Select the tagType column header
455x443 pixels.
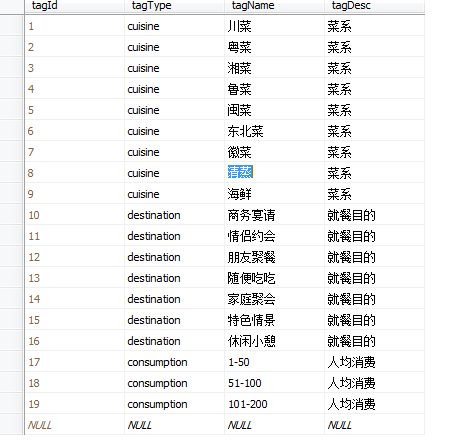point(174,6)
